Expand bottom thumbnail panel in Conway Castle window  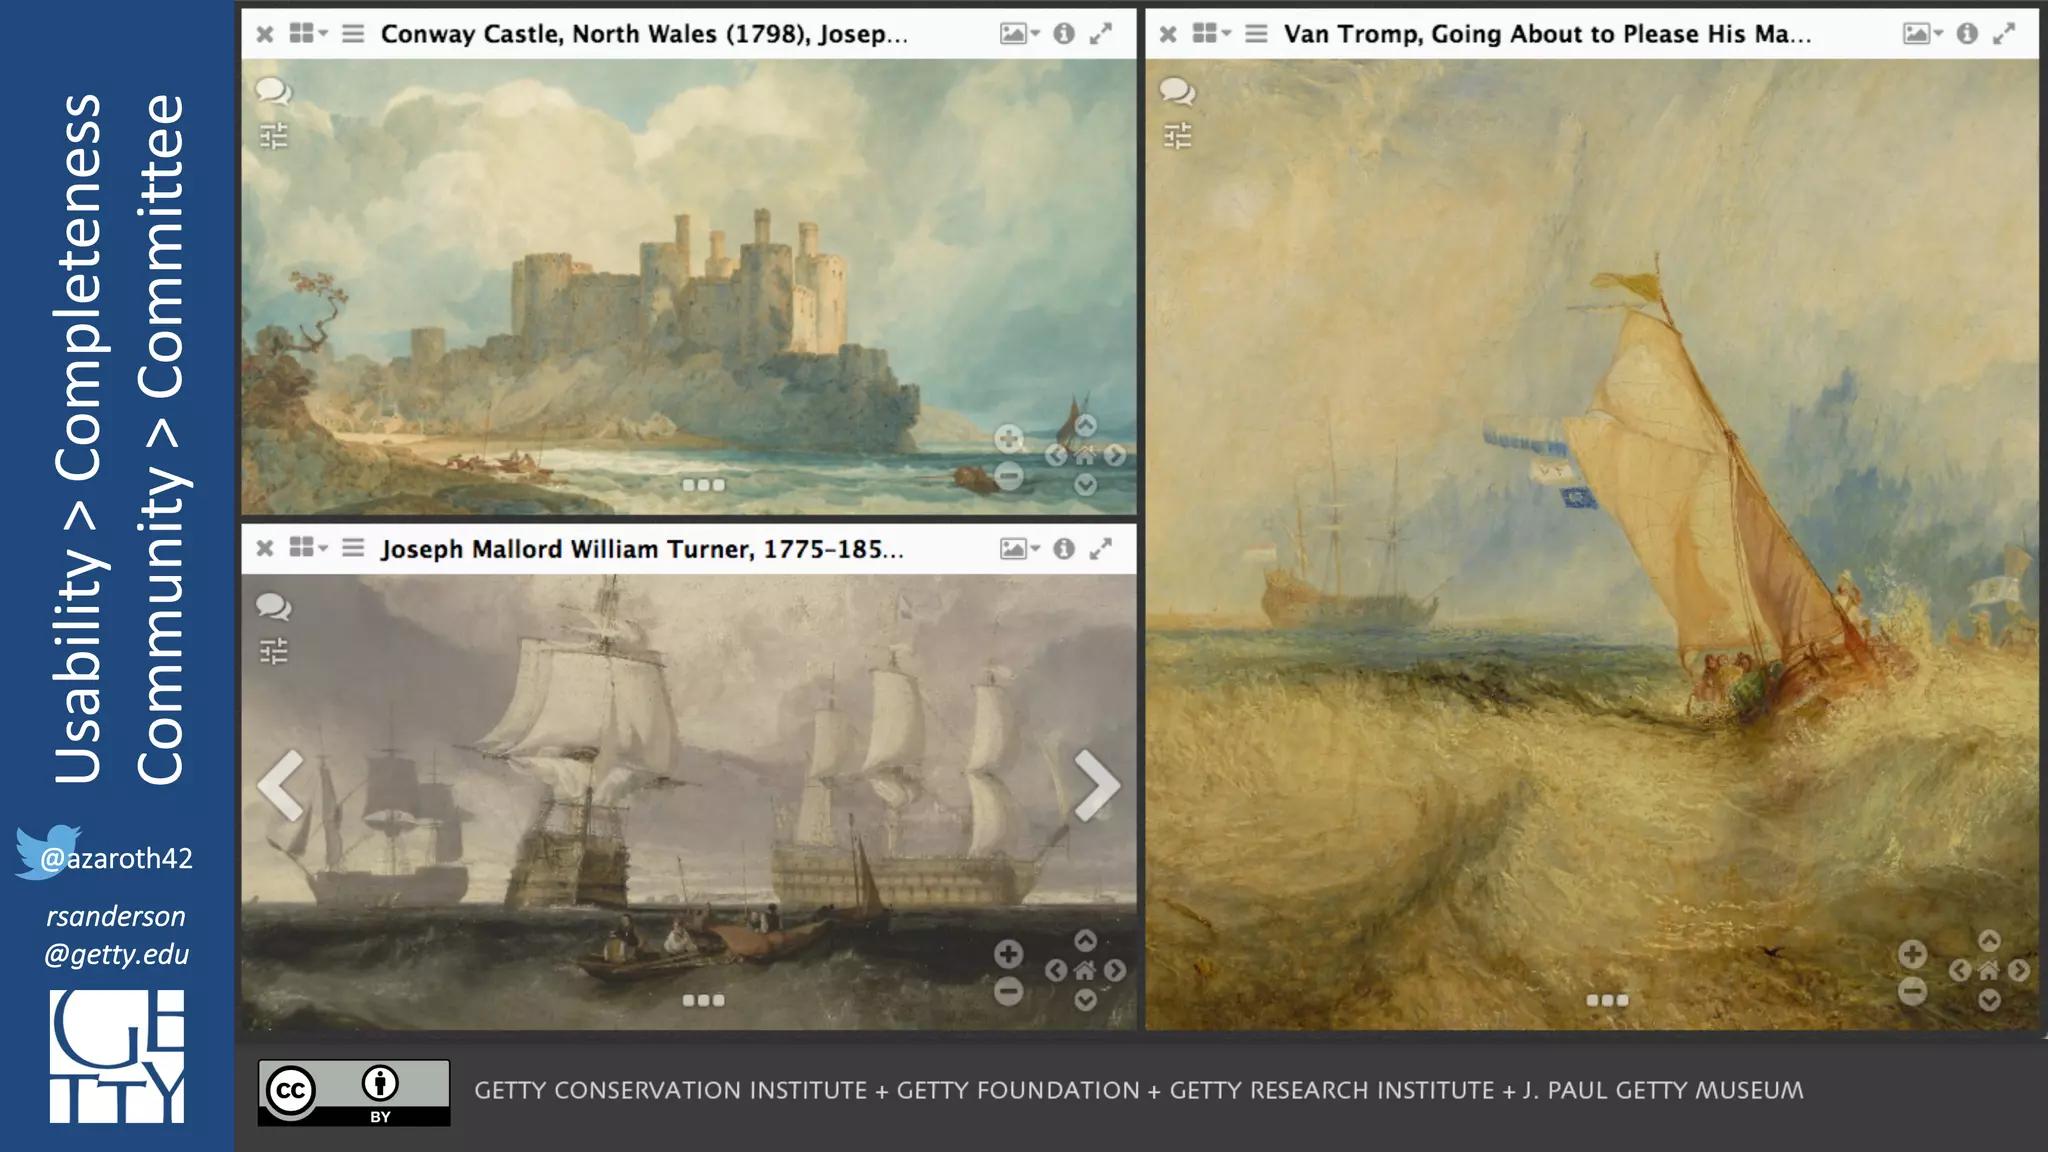[x=703, y=485]
